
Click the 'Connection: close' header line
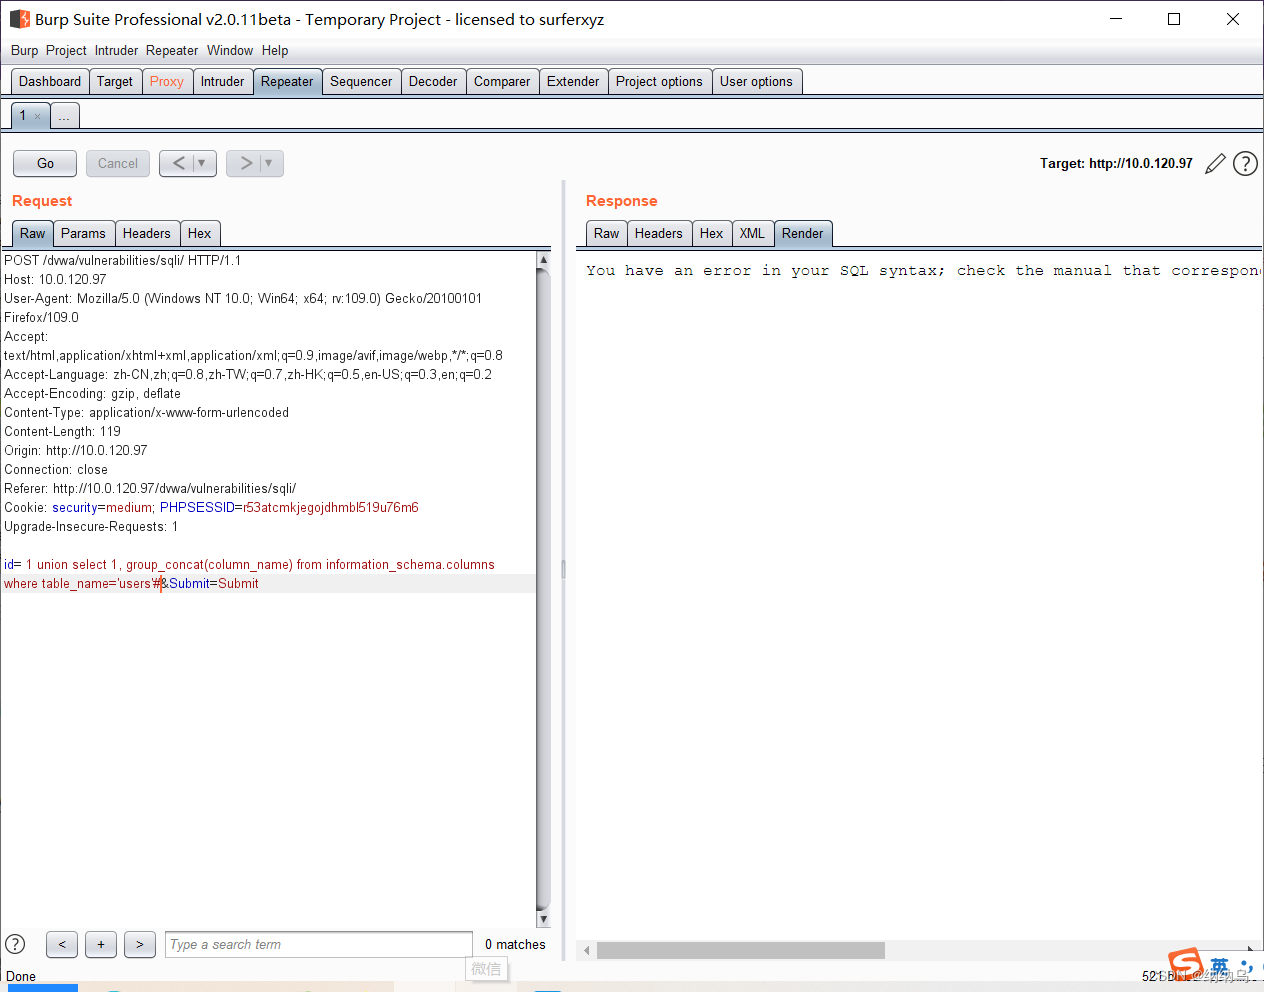coord(56,470)
